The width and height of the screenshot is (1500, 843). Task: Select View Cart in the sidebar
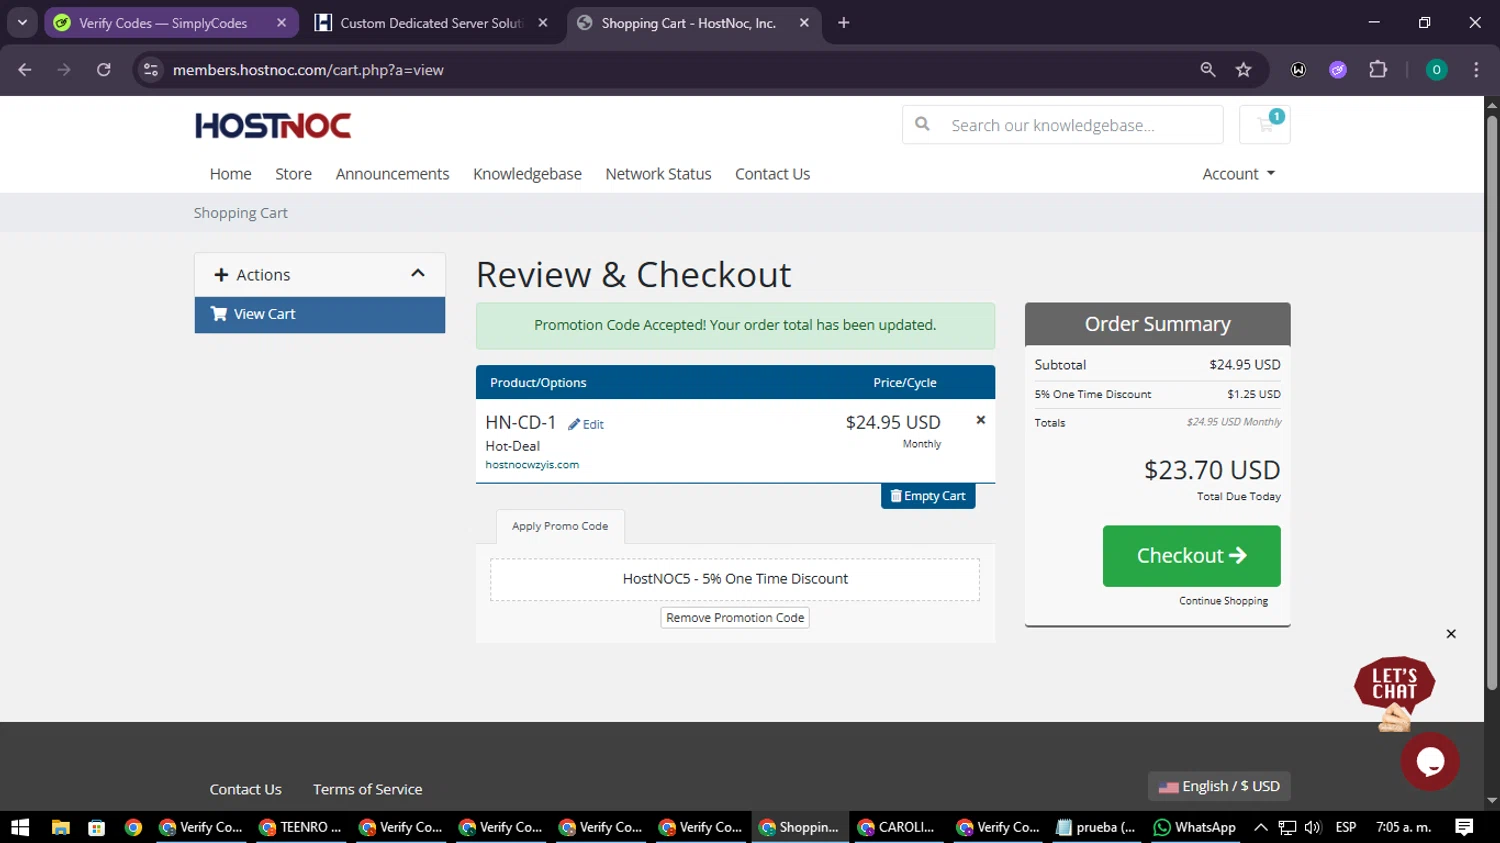point(320,314)
